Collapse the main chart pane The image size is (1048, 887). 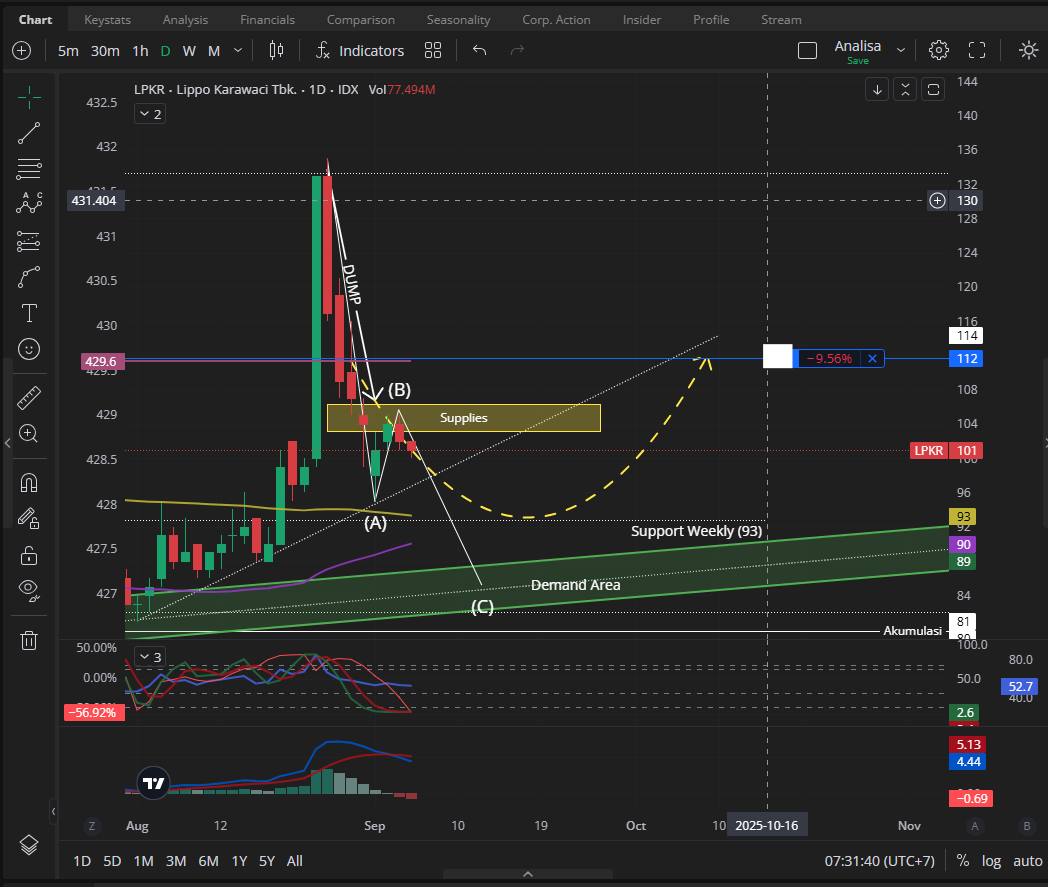[905, 90]
